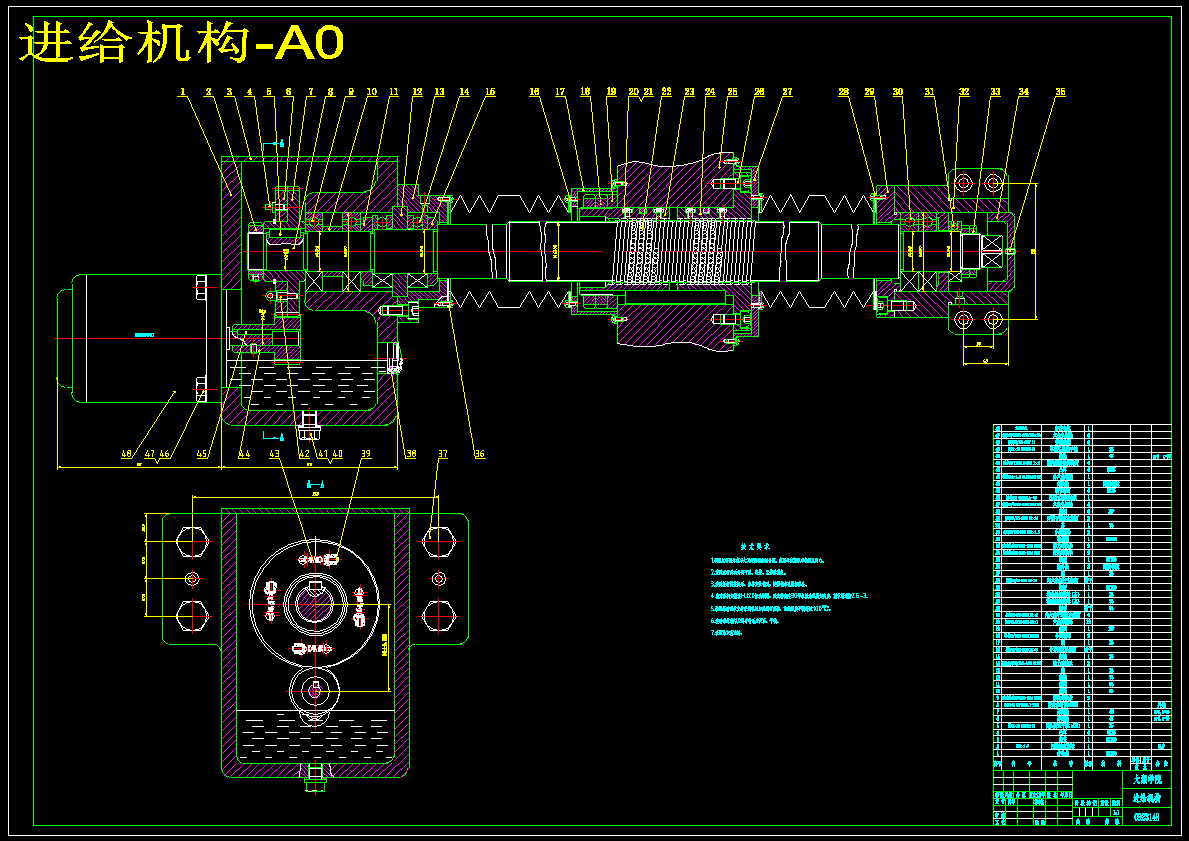1189x841 pixels.
Task: Click item number 22 leader label
Action: pos(667,93)
